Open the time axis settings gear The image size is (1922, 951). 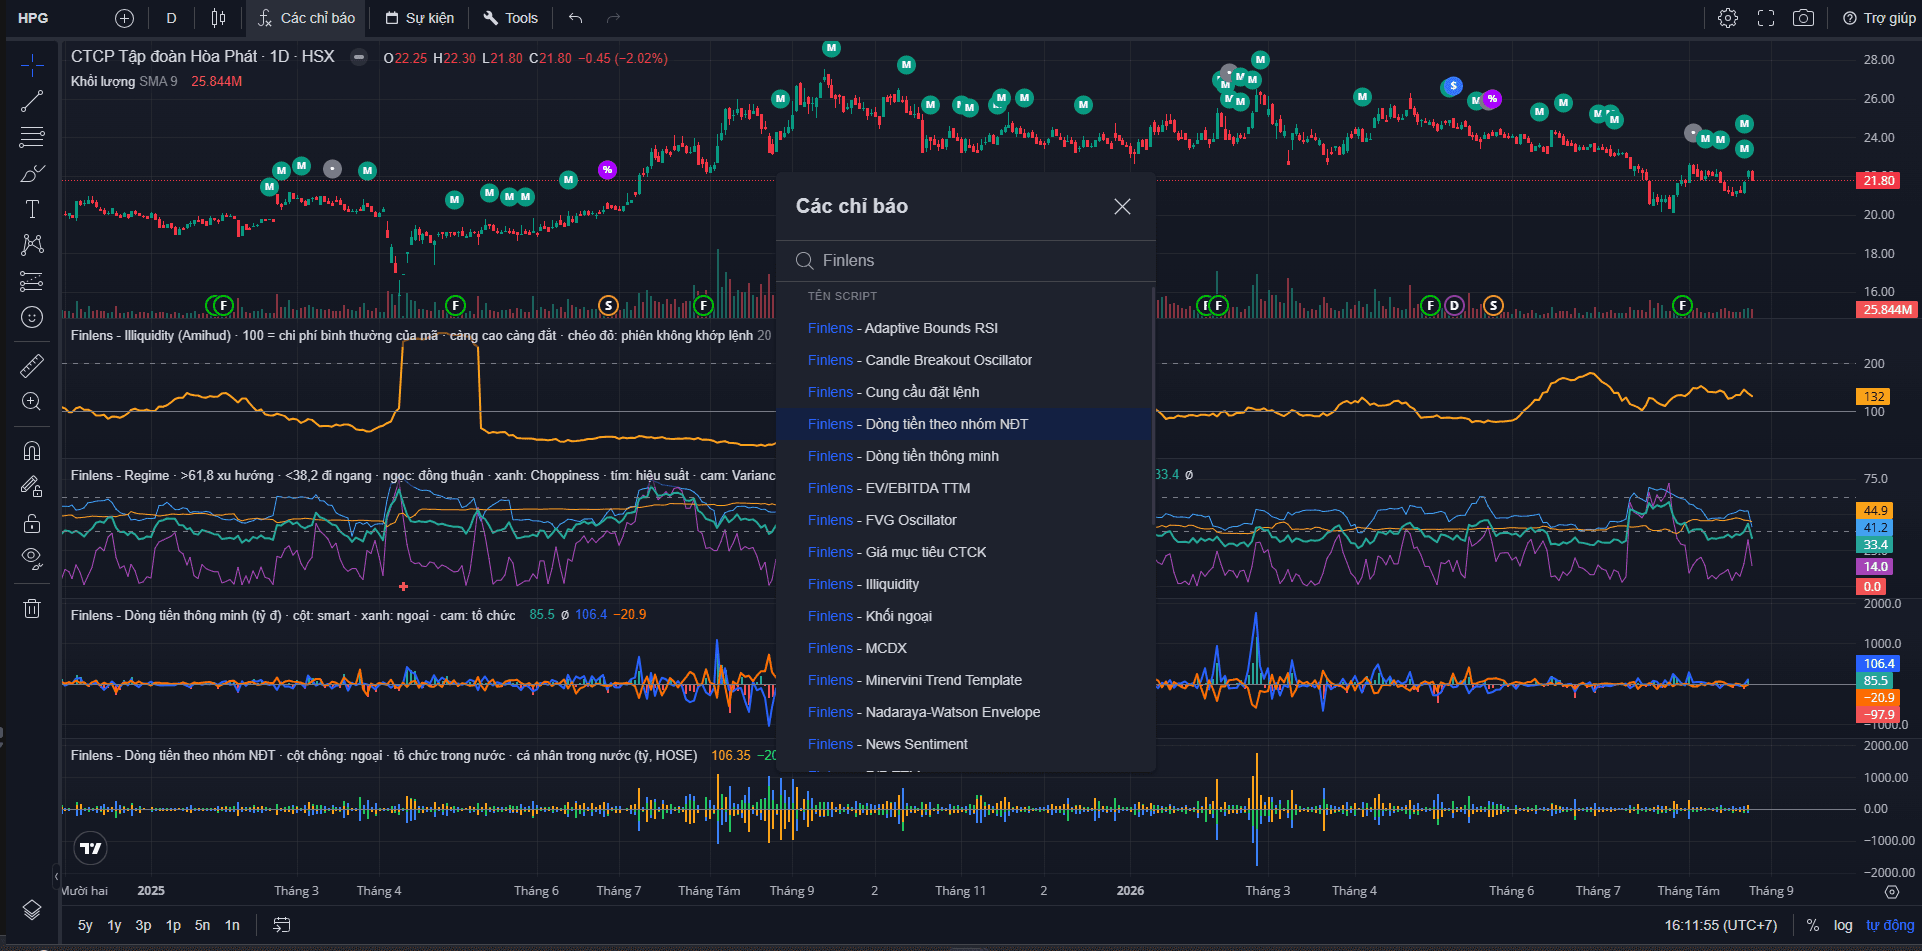click(x=1891, y=891)
